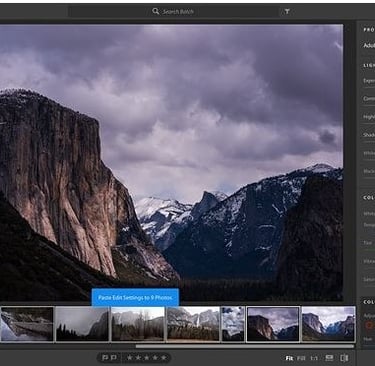Viewport: 375px width, 366px height.
Task: Set rating to two stars
Action: [138, 358]
